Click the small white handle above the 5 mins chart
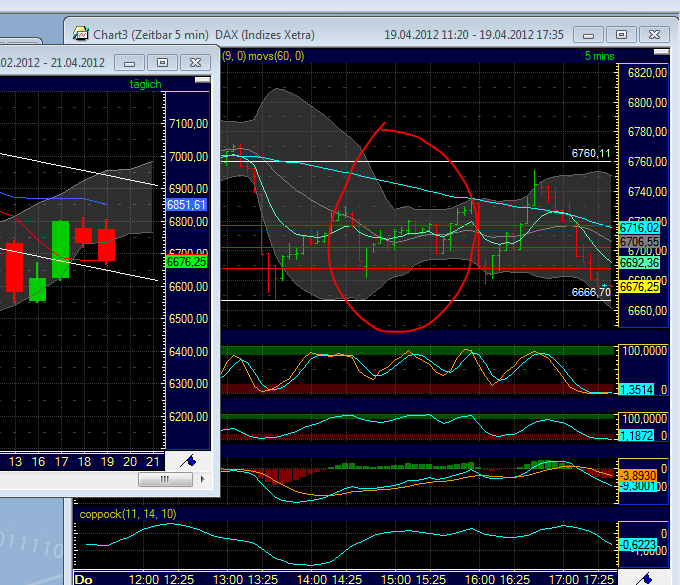Image resolution: width=680 pixels, height=585 pixels. click(661, 52)
